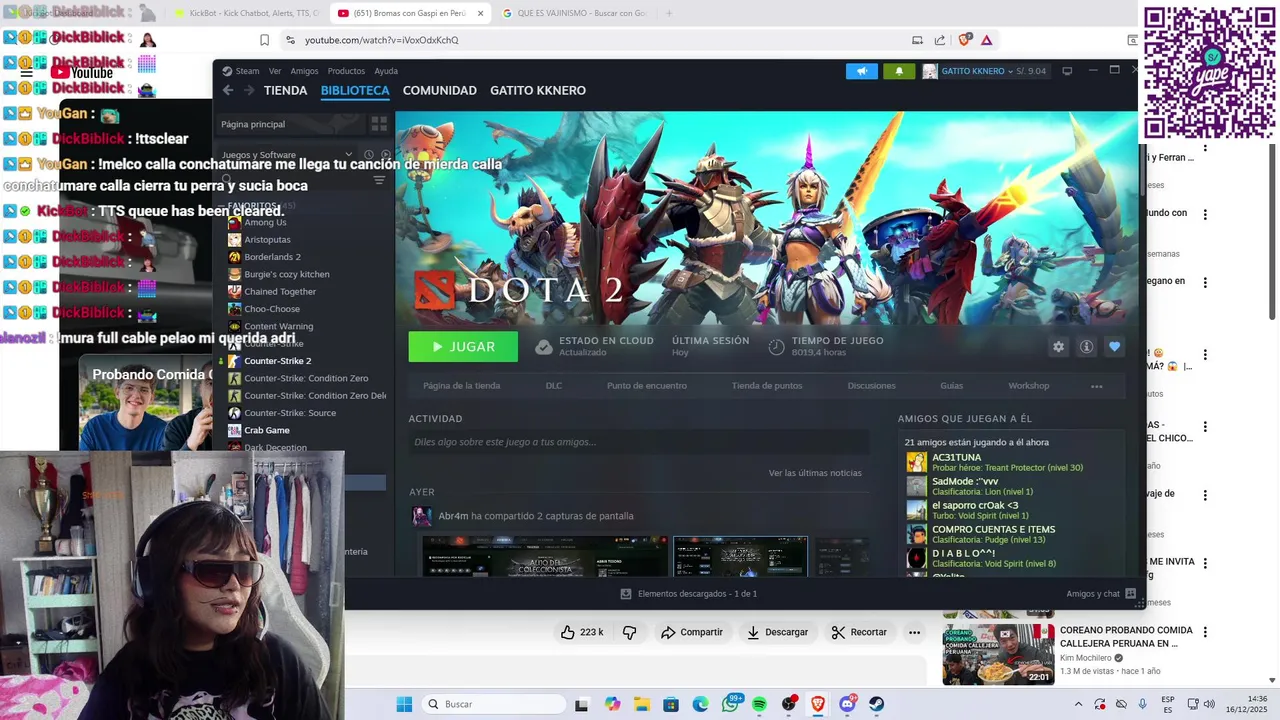This screenshot has height=720, width=1280.
Task: Open the Dota 2 DLC link
Action: (554, 386)
